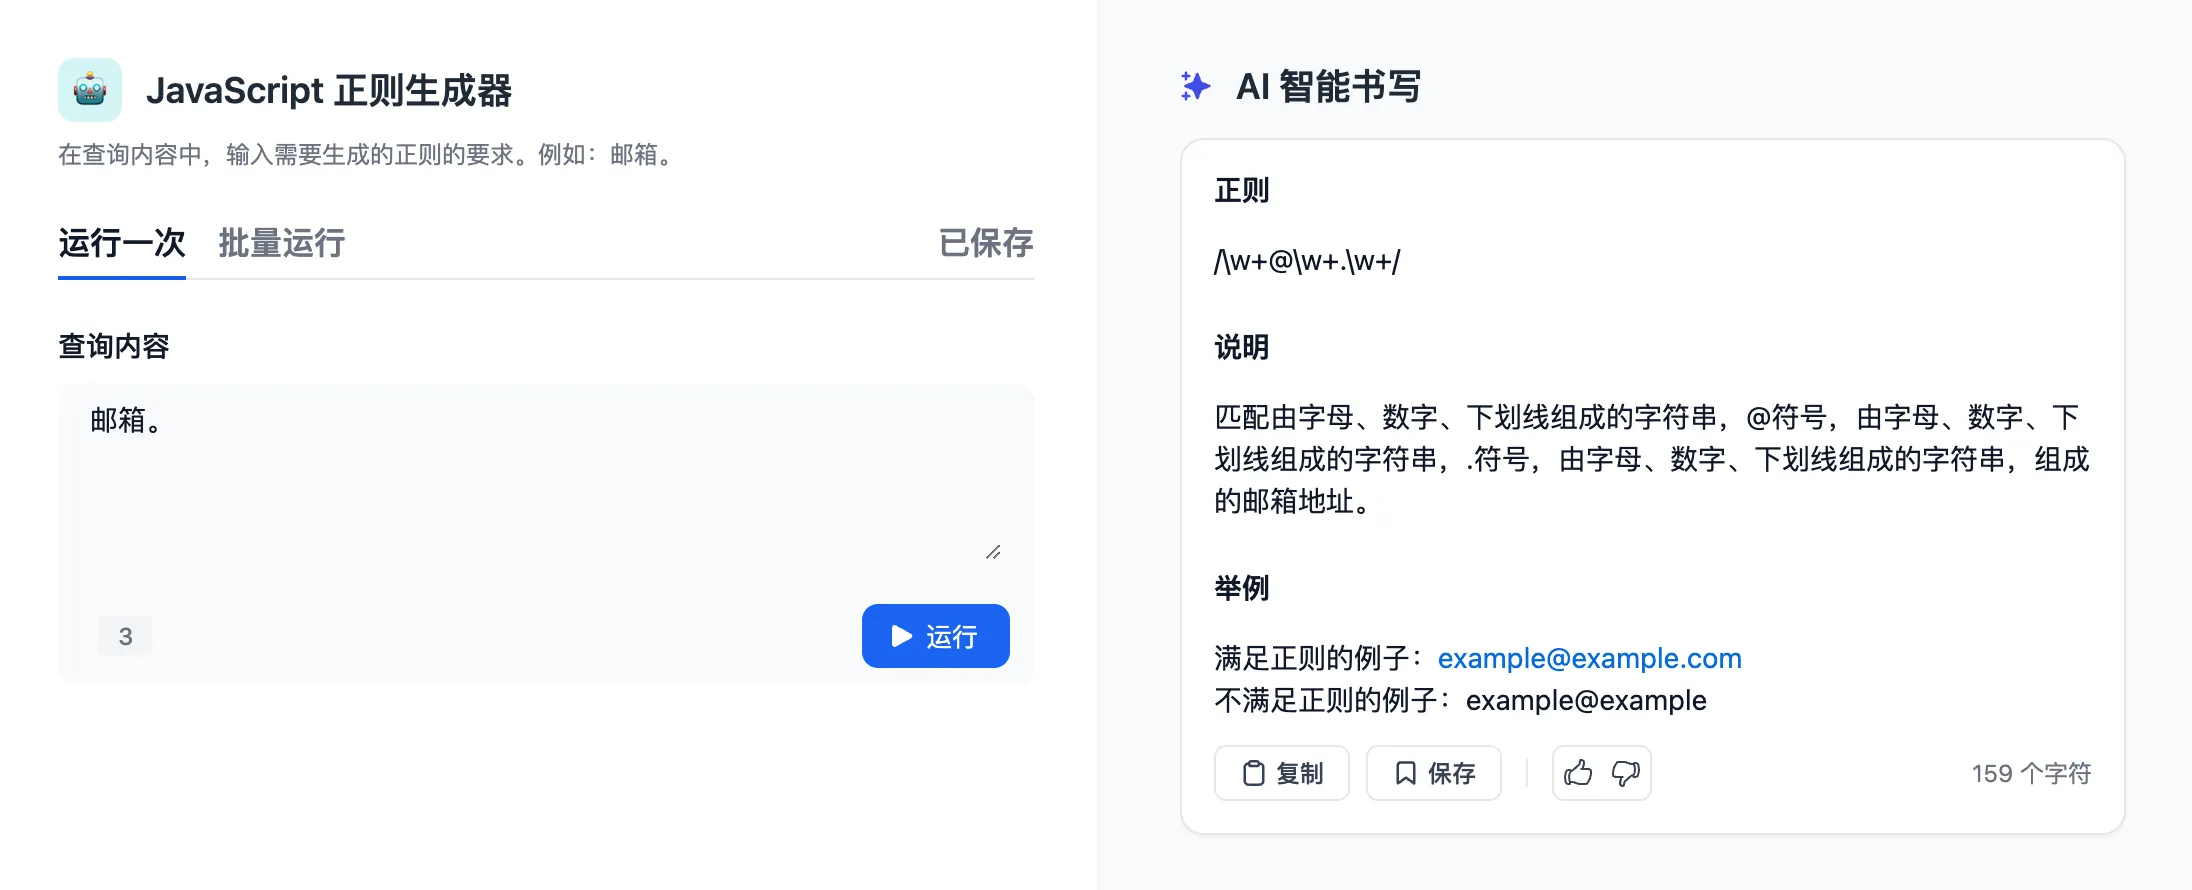This screenshot has height=890, width=2192.
Task: Click the JavaScript 正则生成器 title
Action: coord(329,90)
